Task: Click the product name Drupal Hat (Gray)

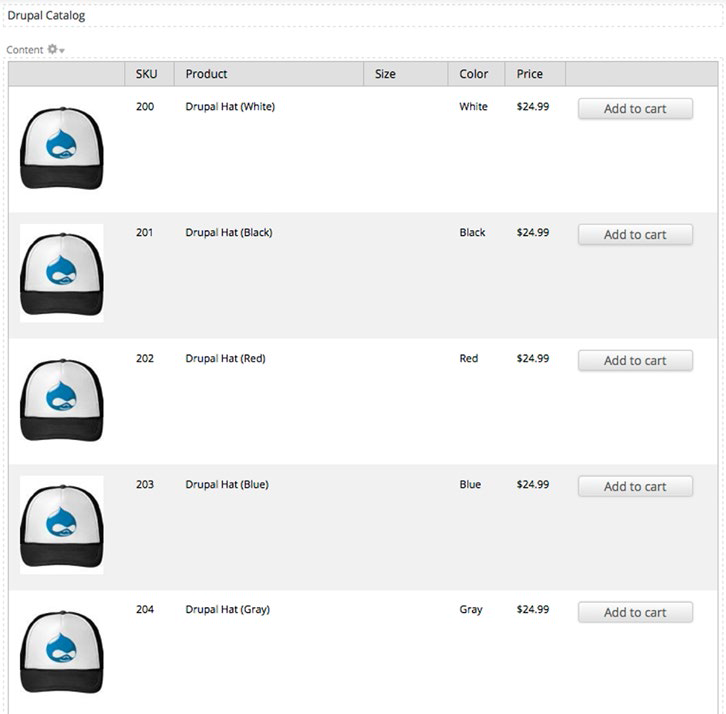Action: [x=227, y=610]
